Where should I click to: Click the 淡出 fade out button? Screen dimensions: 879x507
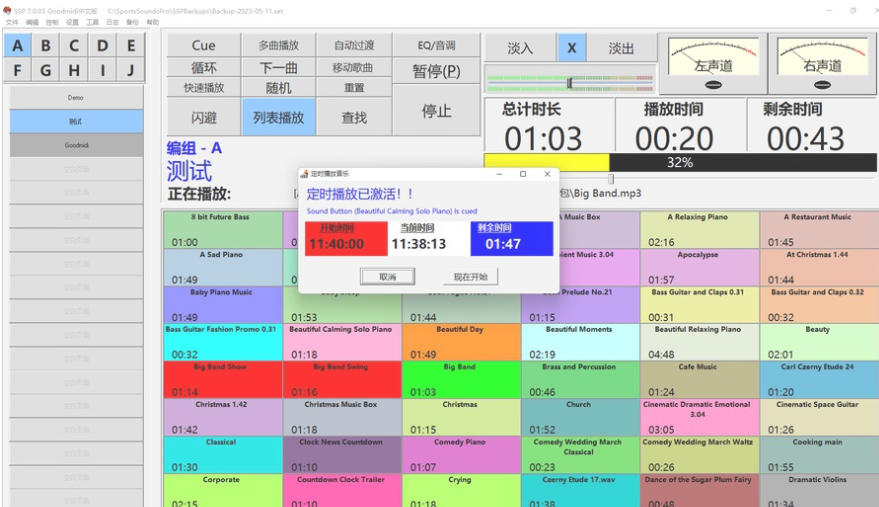[x=622, y=48]
